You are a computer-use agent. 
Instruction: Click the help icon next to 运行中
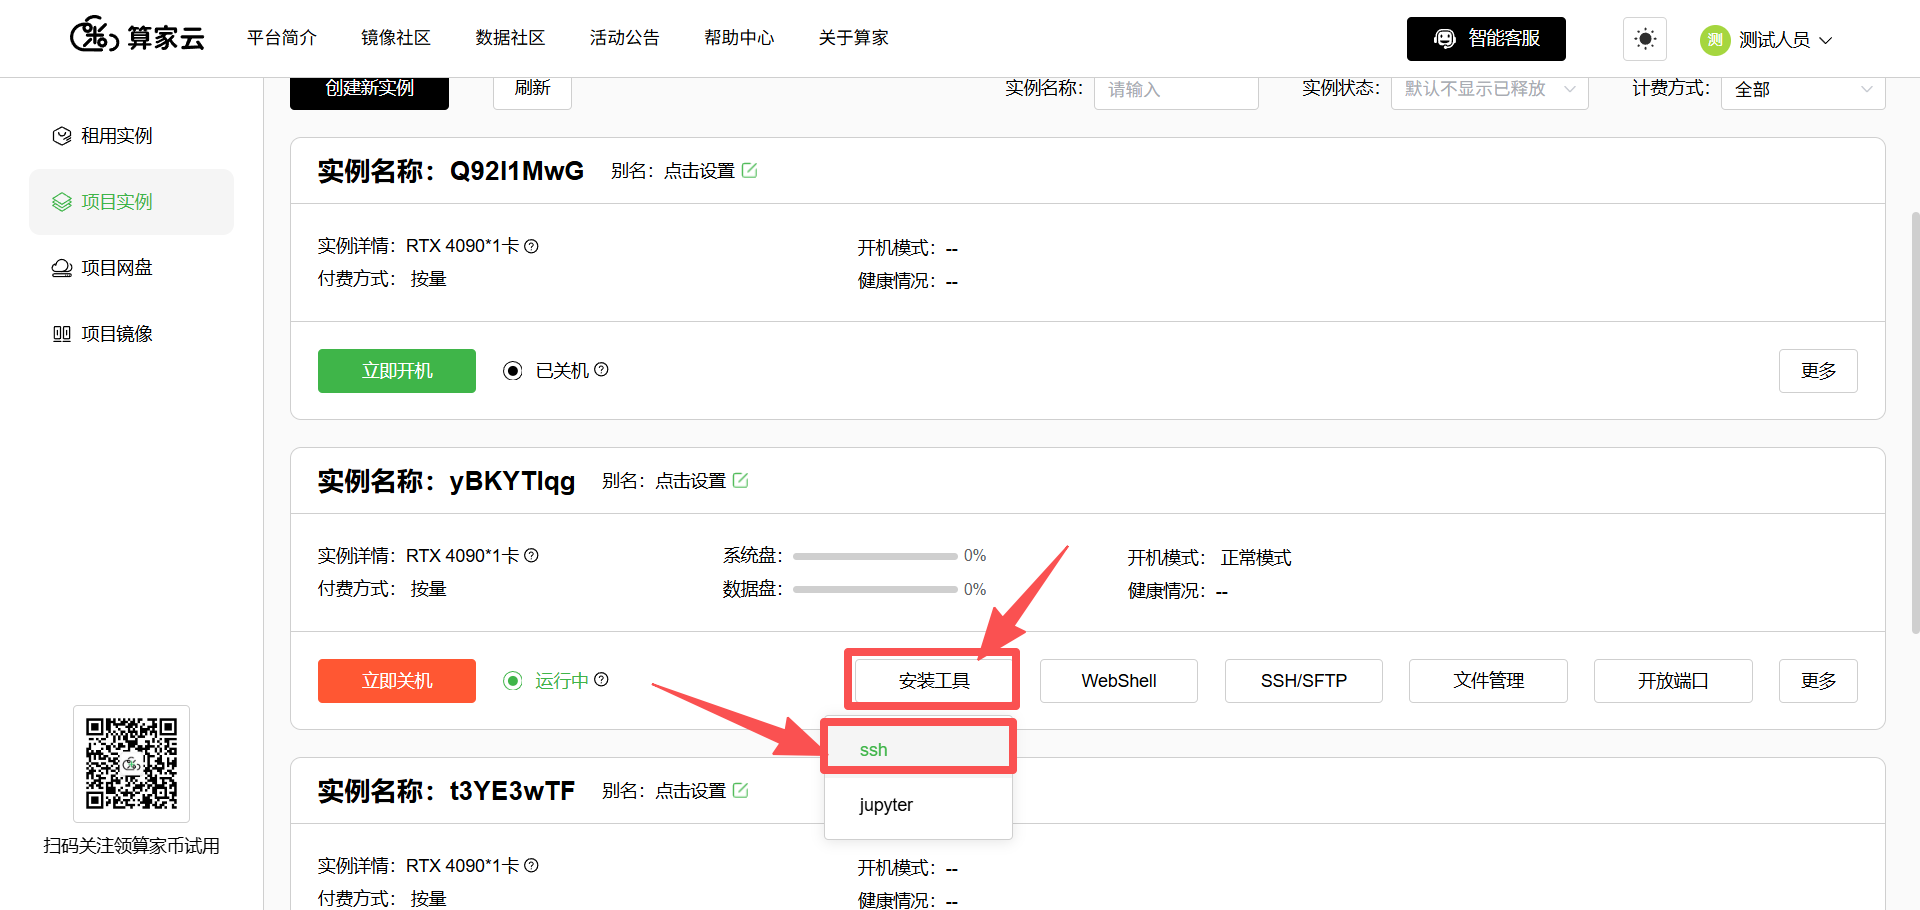click(x=601, y=680)
